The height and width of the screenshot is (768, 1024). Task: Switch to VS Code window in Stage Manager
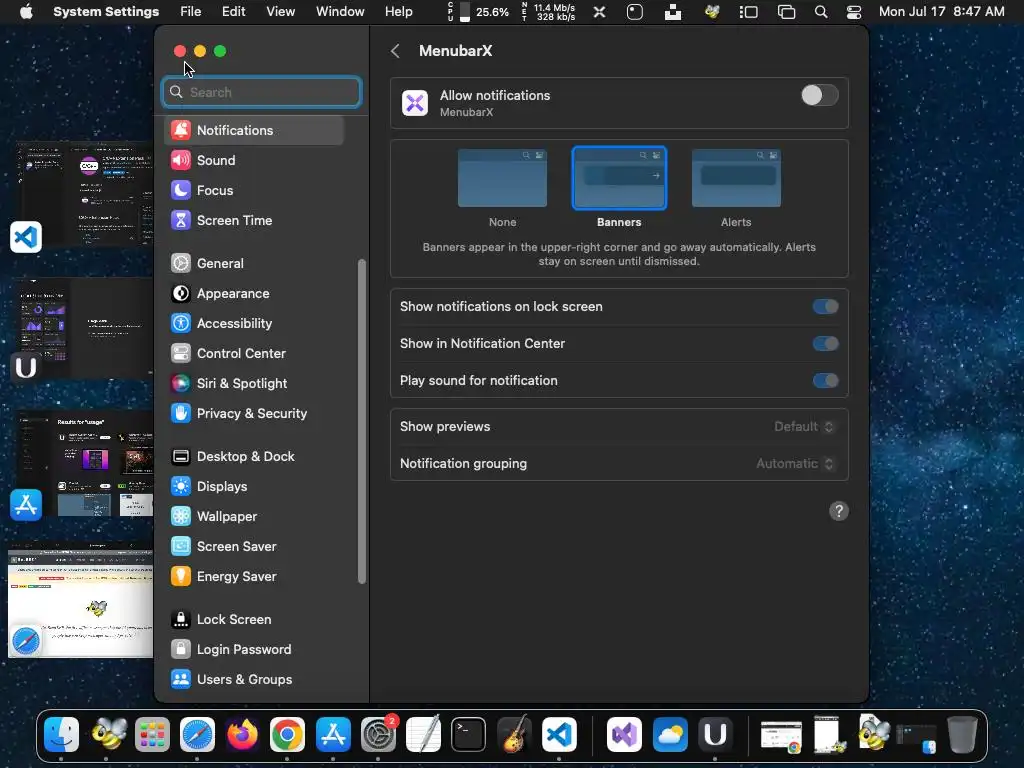tap(84, 195)
